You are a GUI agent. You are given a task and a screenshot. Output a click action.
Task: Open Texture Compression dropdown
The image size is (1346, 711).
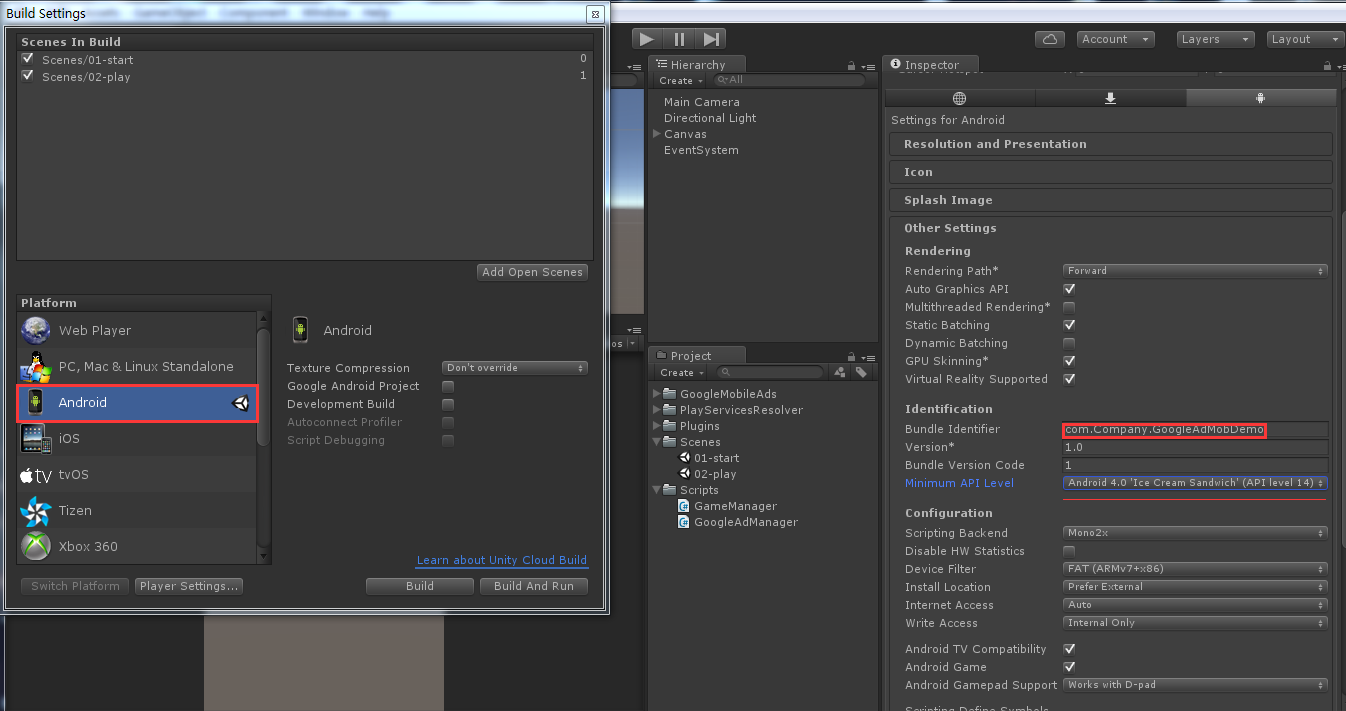pyautogui.click(x=515, y=368)
